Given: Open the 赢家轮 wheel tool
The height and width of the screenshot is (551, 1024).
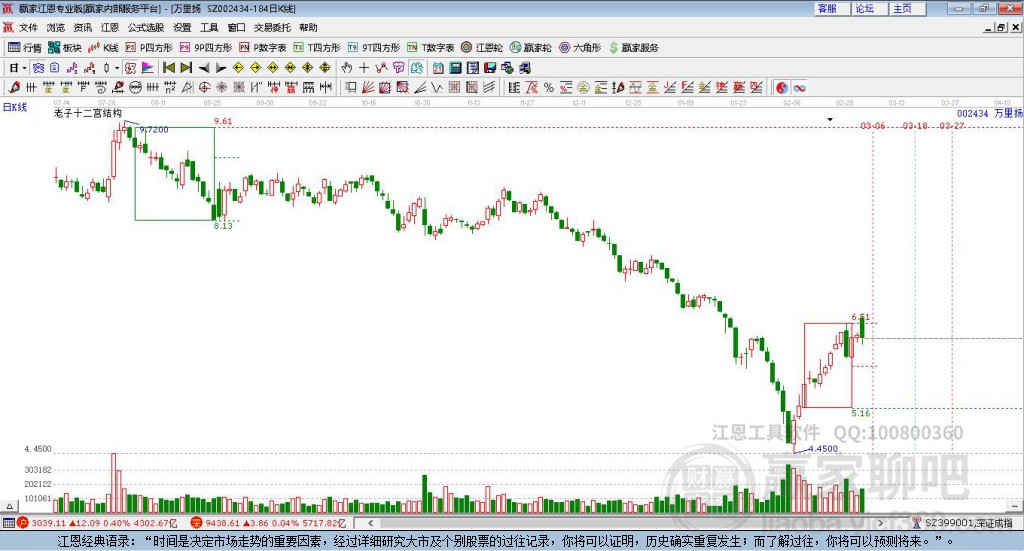Looking at the screenshot, I should (x=531, y=48).
